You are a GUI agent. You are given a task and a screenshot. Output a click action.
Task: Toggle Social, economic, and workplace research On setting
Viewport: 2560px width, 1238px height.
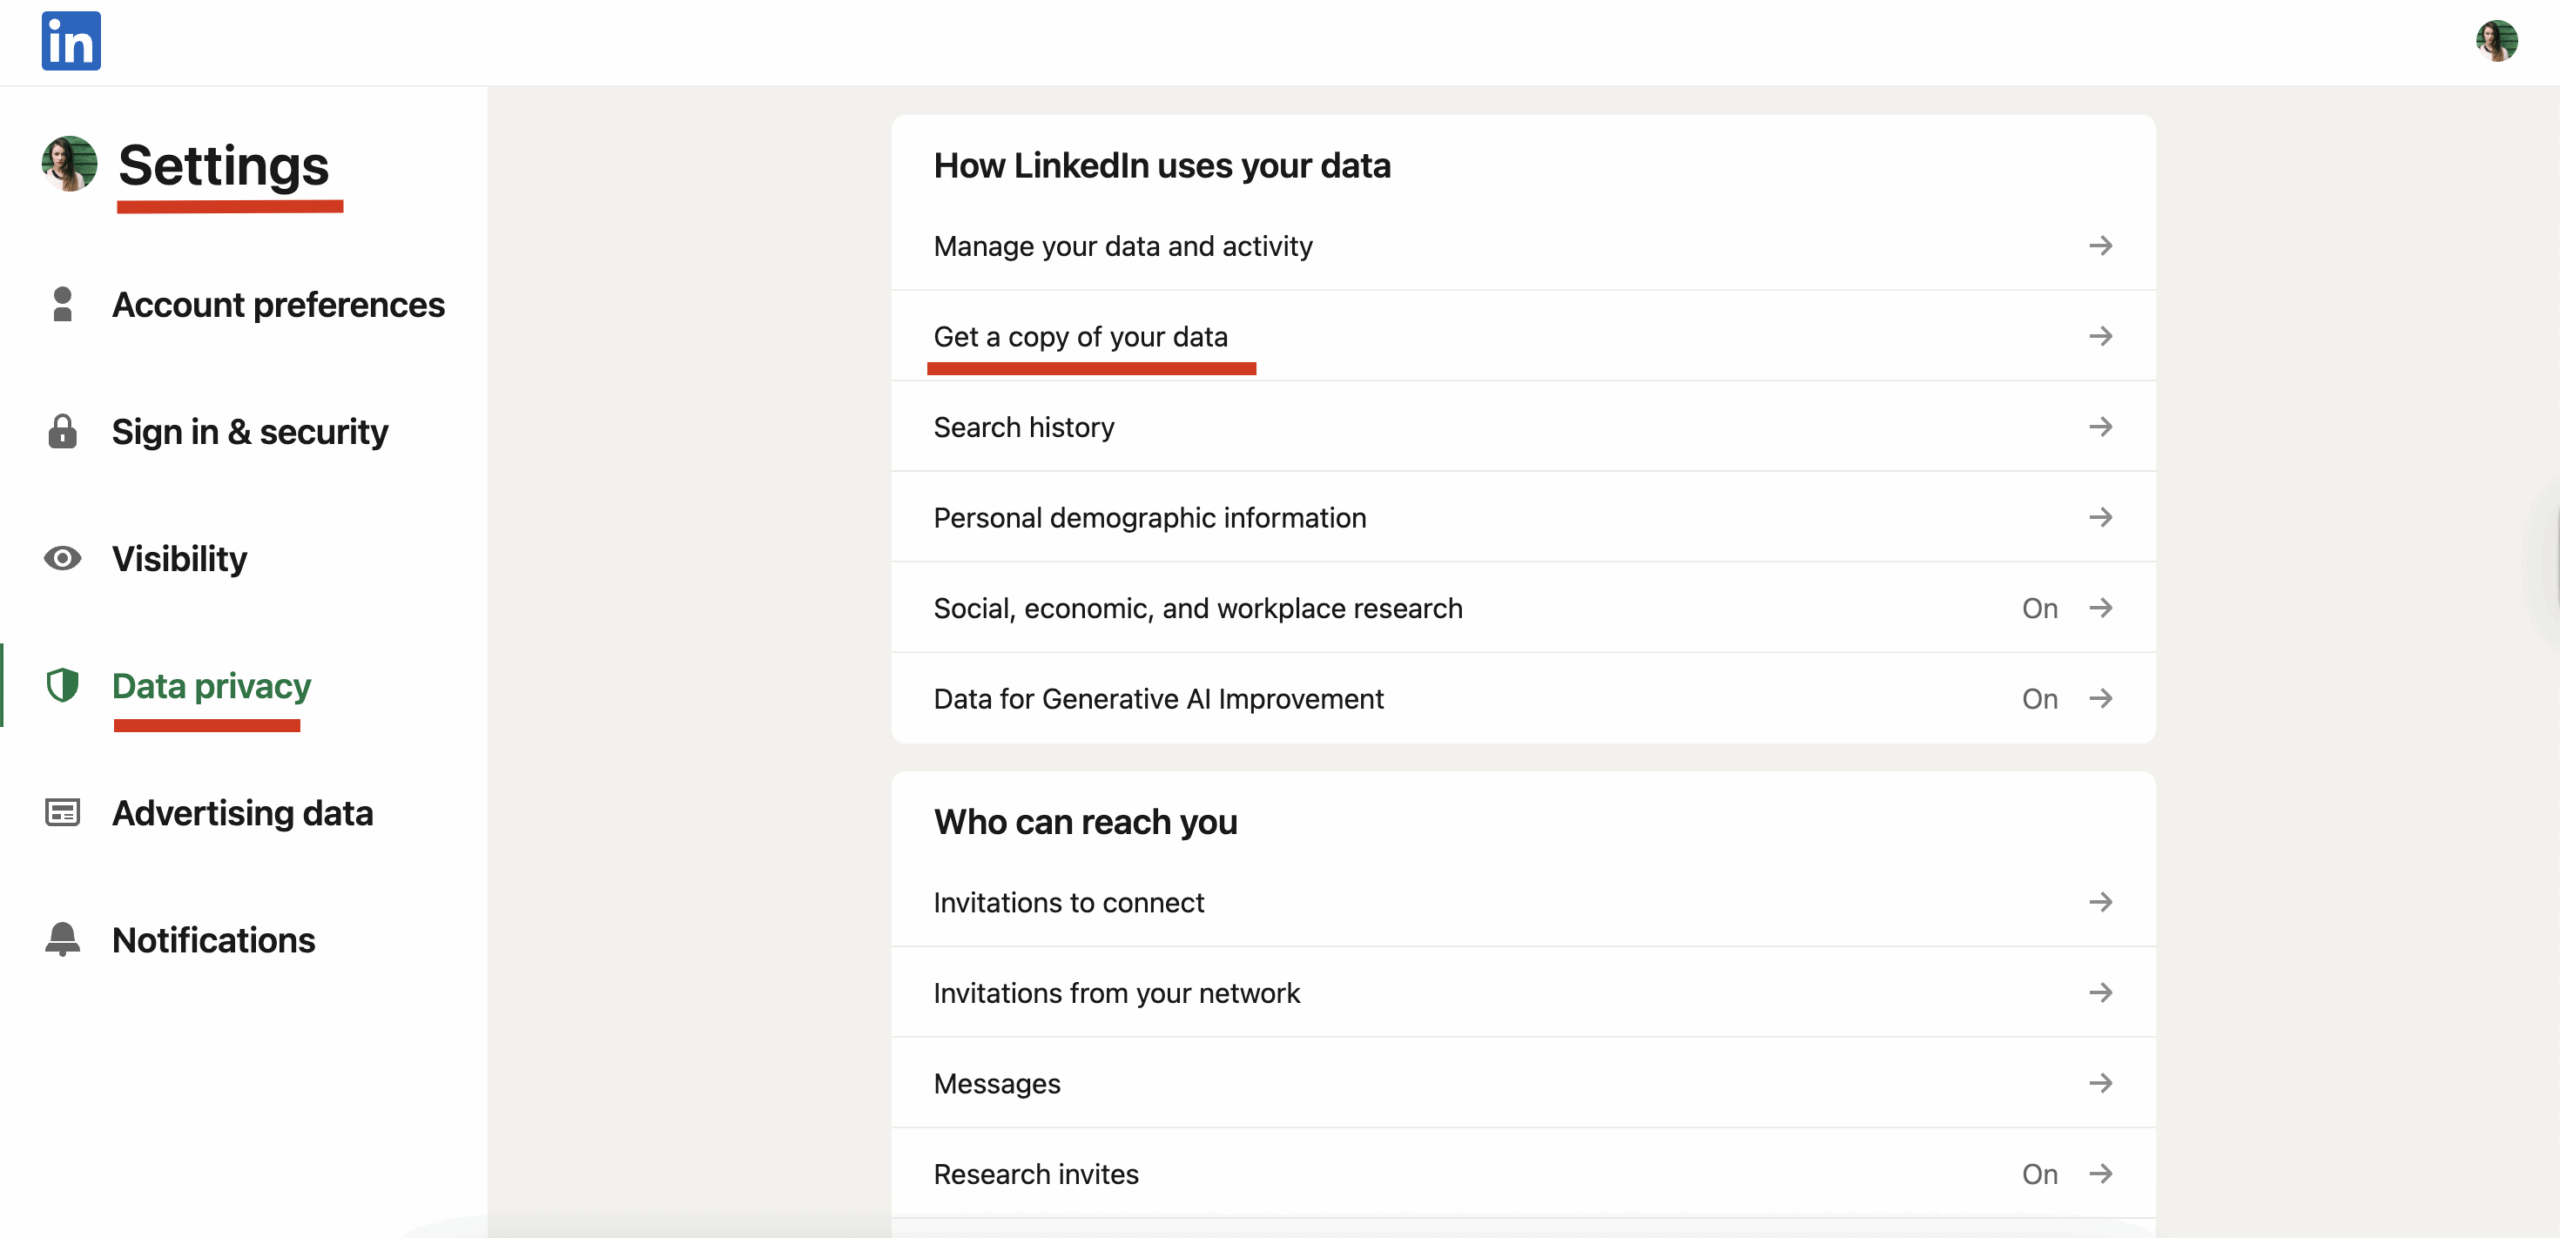pos(2039,608)
